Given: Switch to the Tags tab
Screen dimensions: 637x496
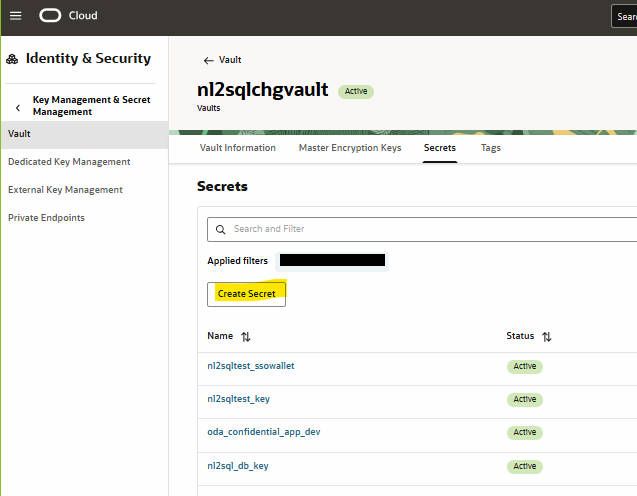Looking at the screenshot, I should point(490,148).
